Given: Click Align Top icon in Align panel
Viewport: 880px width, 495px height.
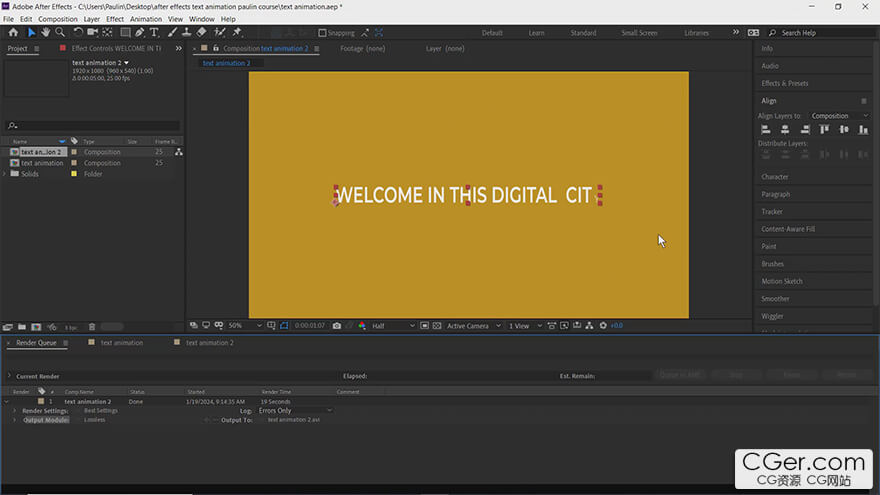Looking at the screenshot, I should [x=824, y=130].
